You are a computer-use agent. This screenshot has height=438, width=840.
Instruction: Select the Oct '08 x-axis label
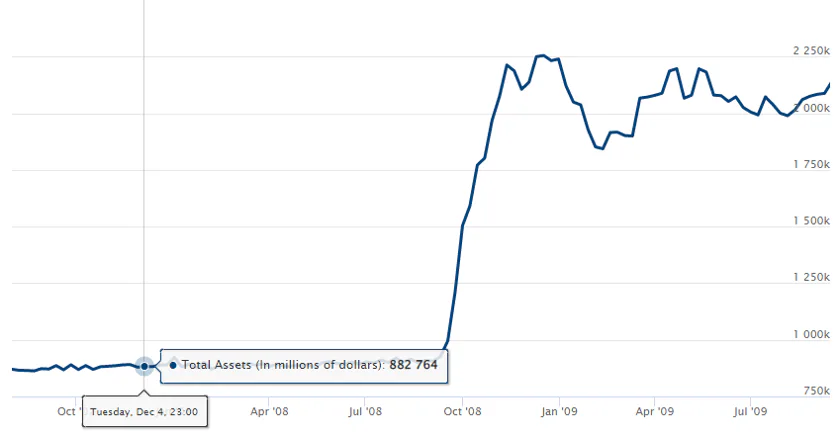[462, 411]
